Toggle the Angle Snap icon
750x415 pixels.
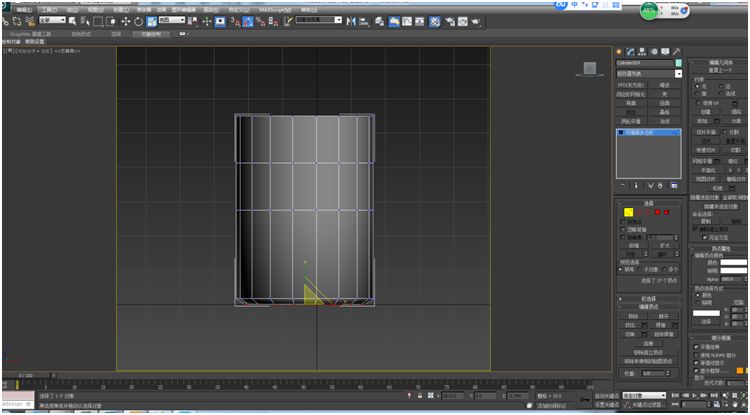(x=248, y=21)
